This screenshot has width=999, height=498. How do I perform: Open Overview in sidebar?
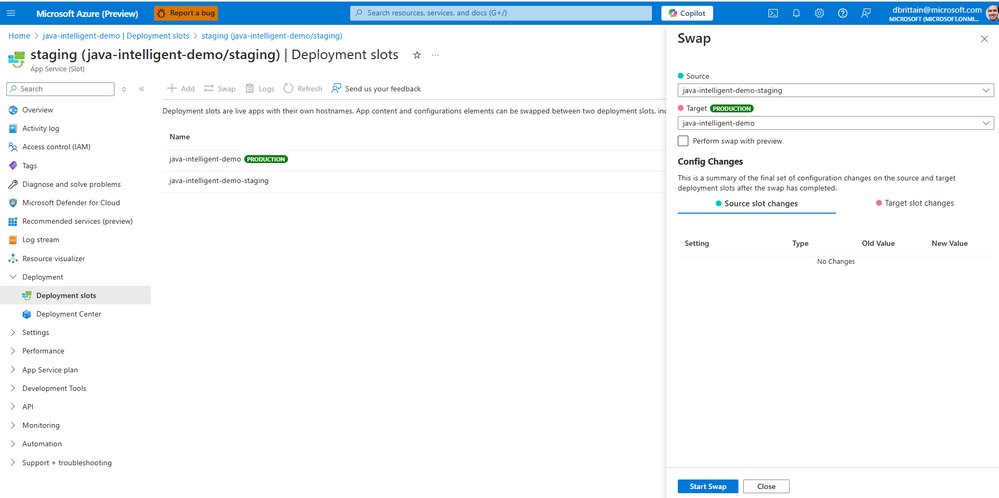(38, 110)
